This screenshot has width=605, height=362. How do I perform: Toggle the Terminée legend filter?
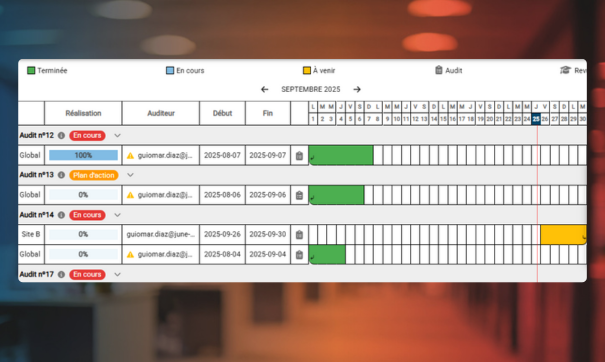[x=47, y=71]
